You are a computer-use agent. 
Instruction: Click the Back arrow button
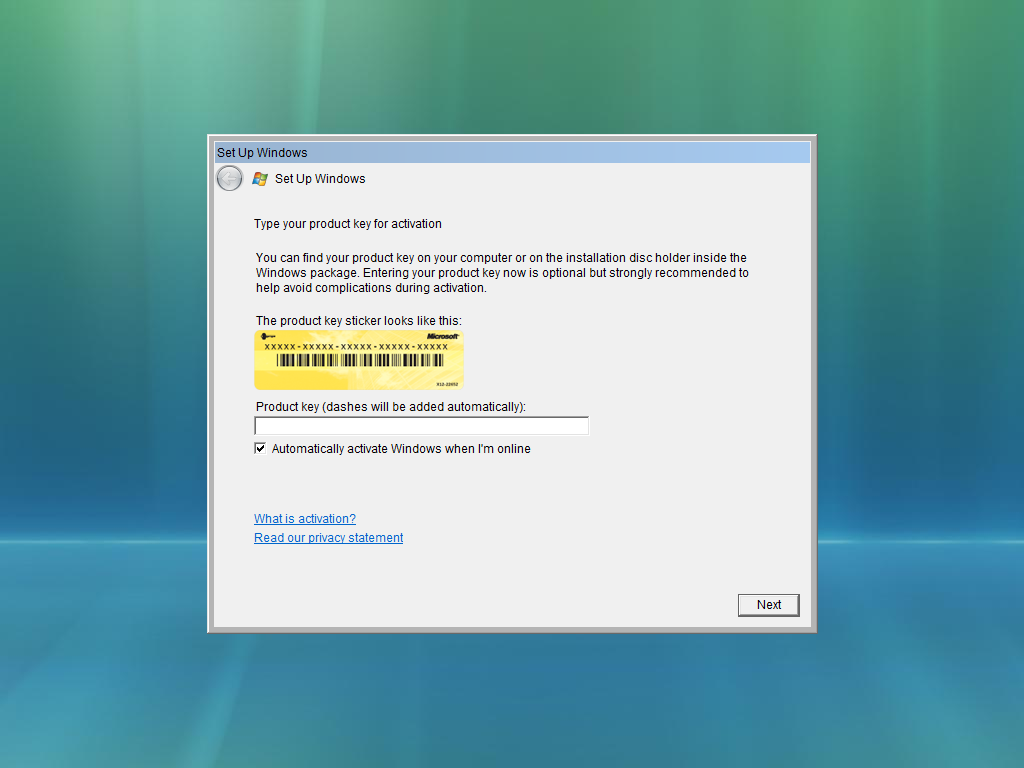(x=229, y=178)
